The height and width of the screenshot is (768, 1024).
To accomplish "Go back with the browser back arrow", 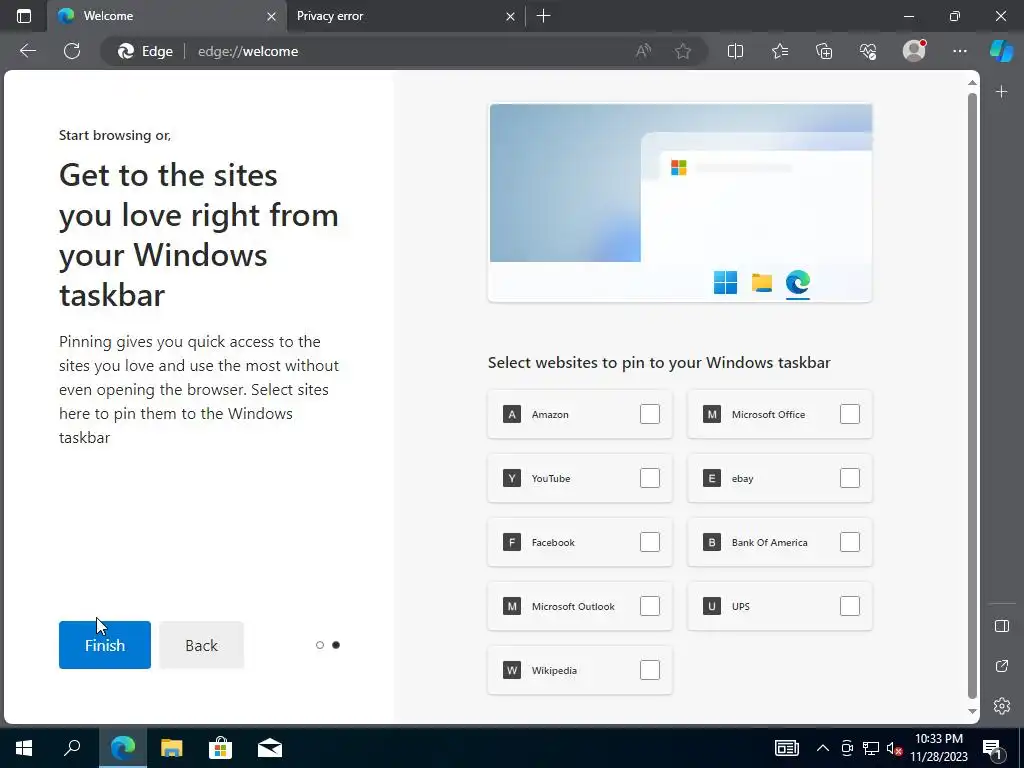I will tap(28, 51).
